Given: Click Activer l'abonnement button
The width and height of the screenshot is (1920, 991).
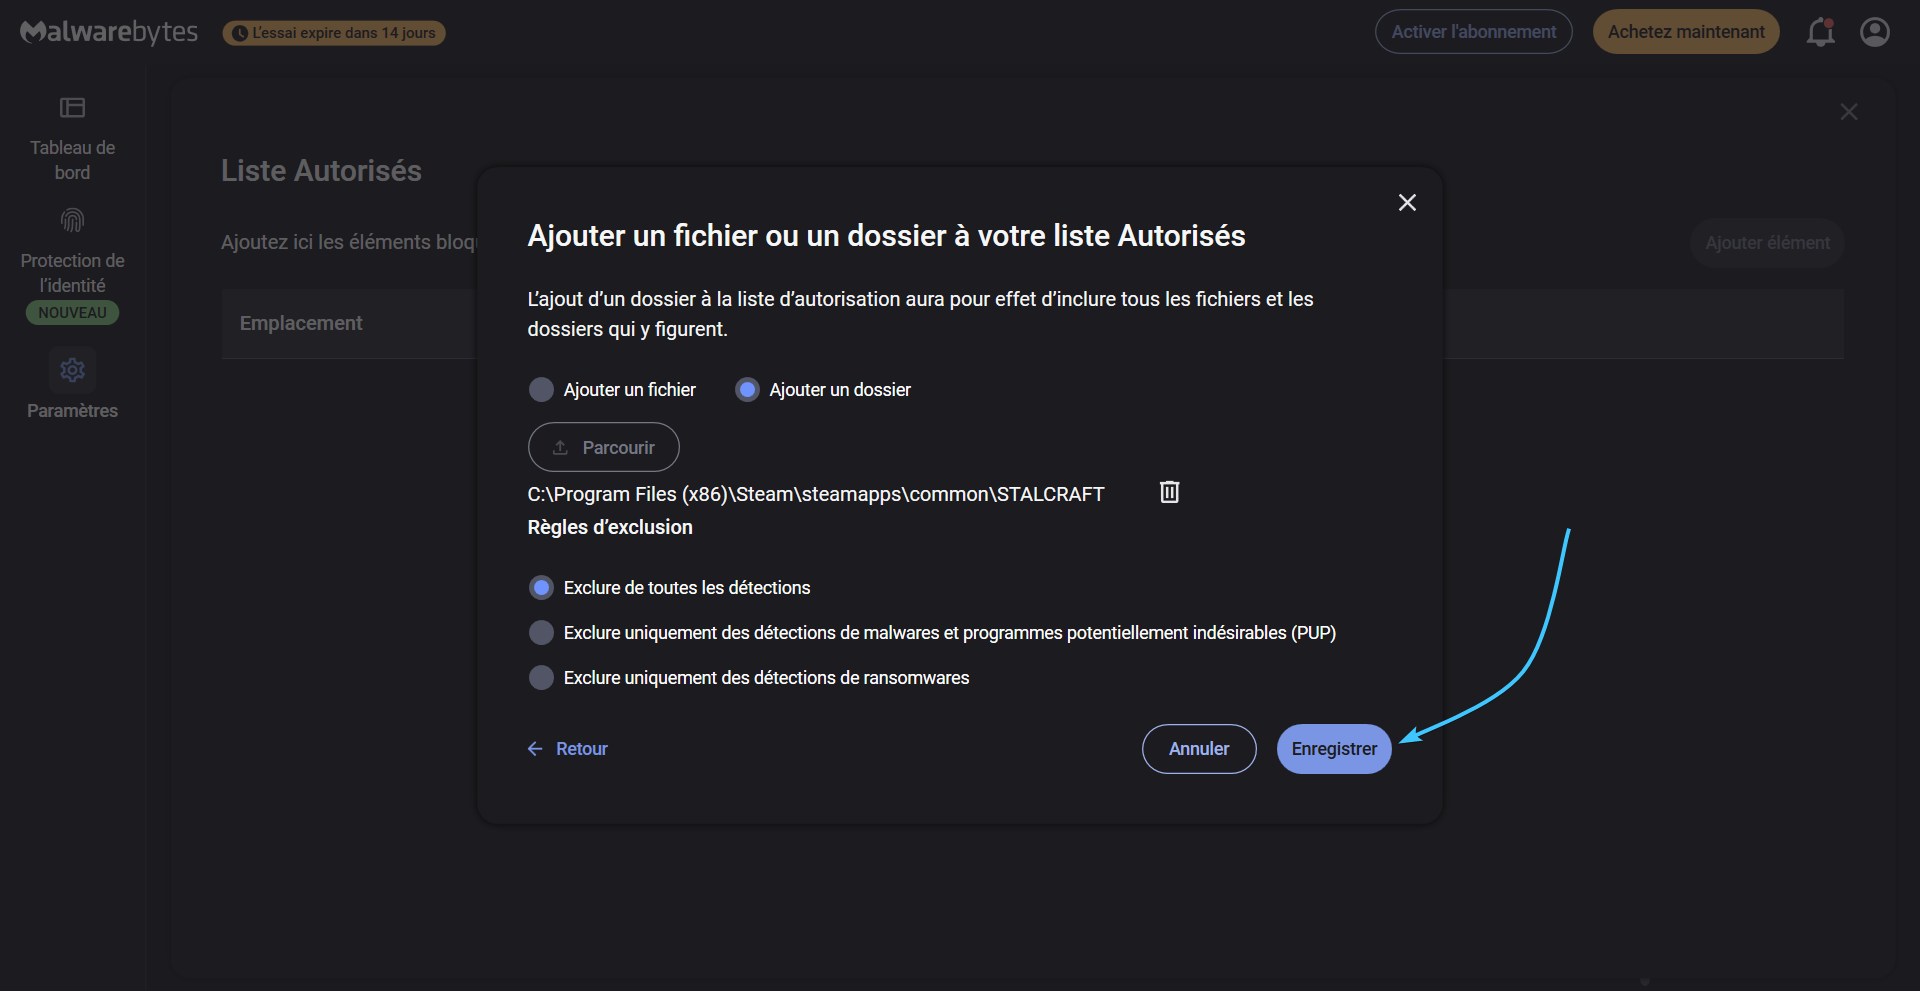Looking at the screenshot, I should click(x=1474, y=32).
